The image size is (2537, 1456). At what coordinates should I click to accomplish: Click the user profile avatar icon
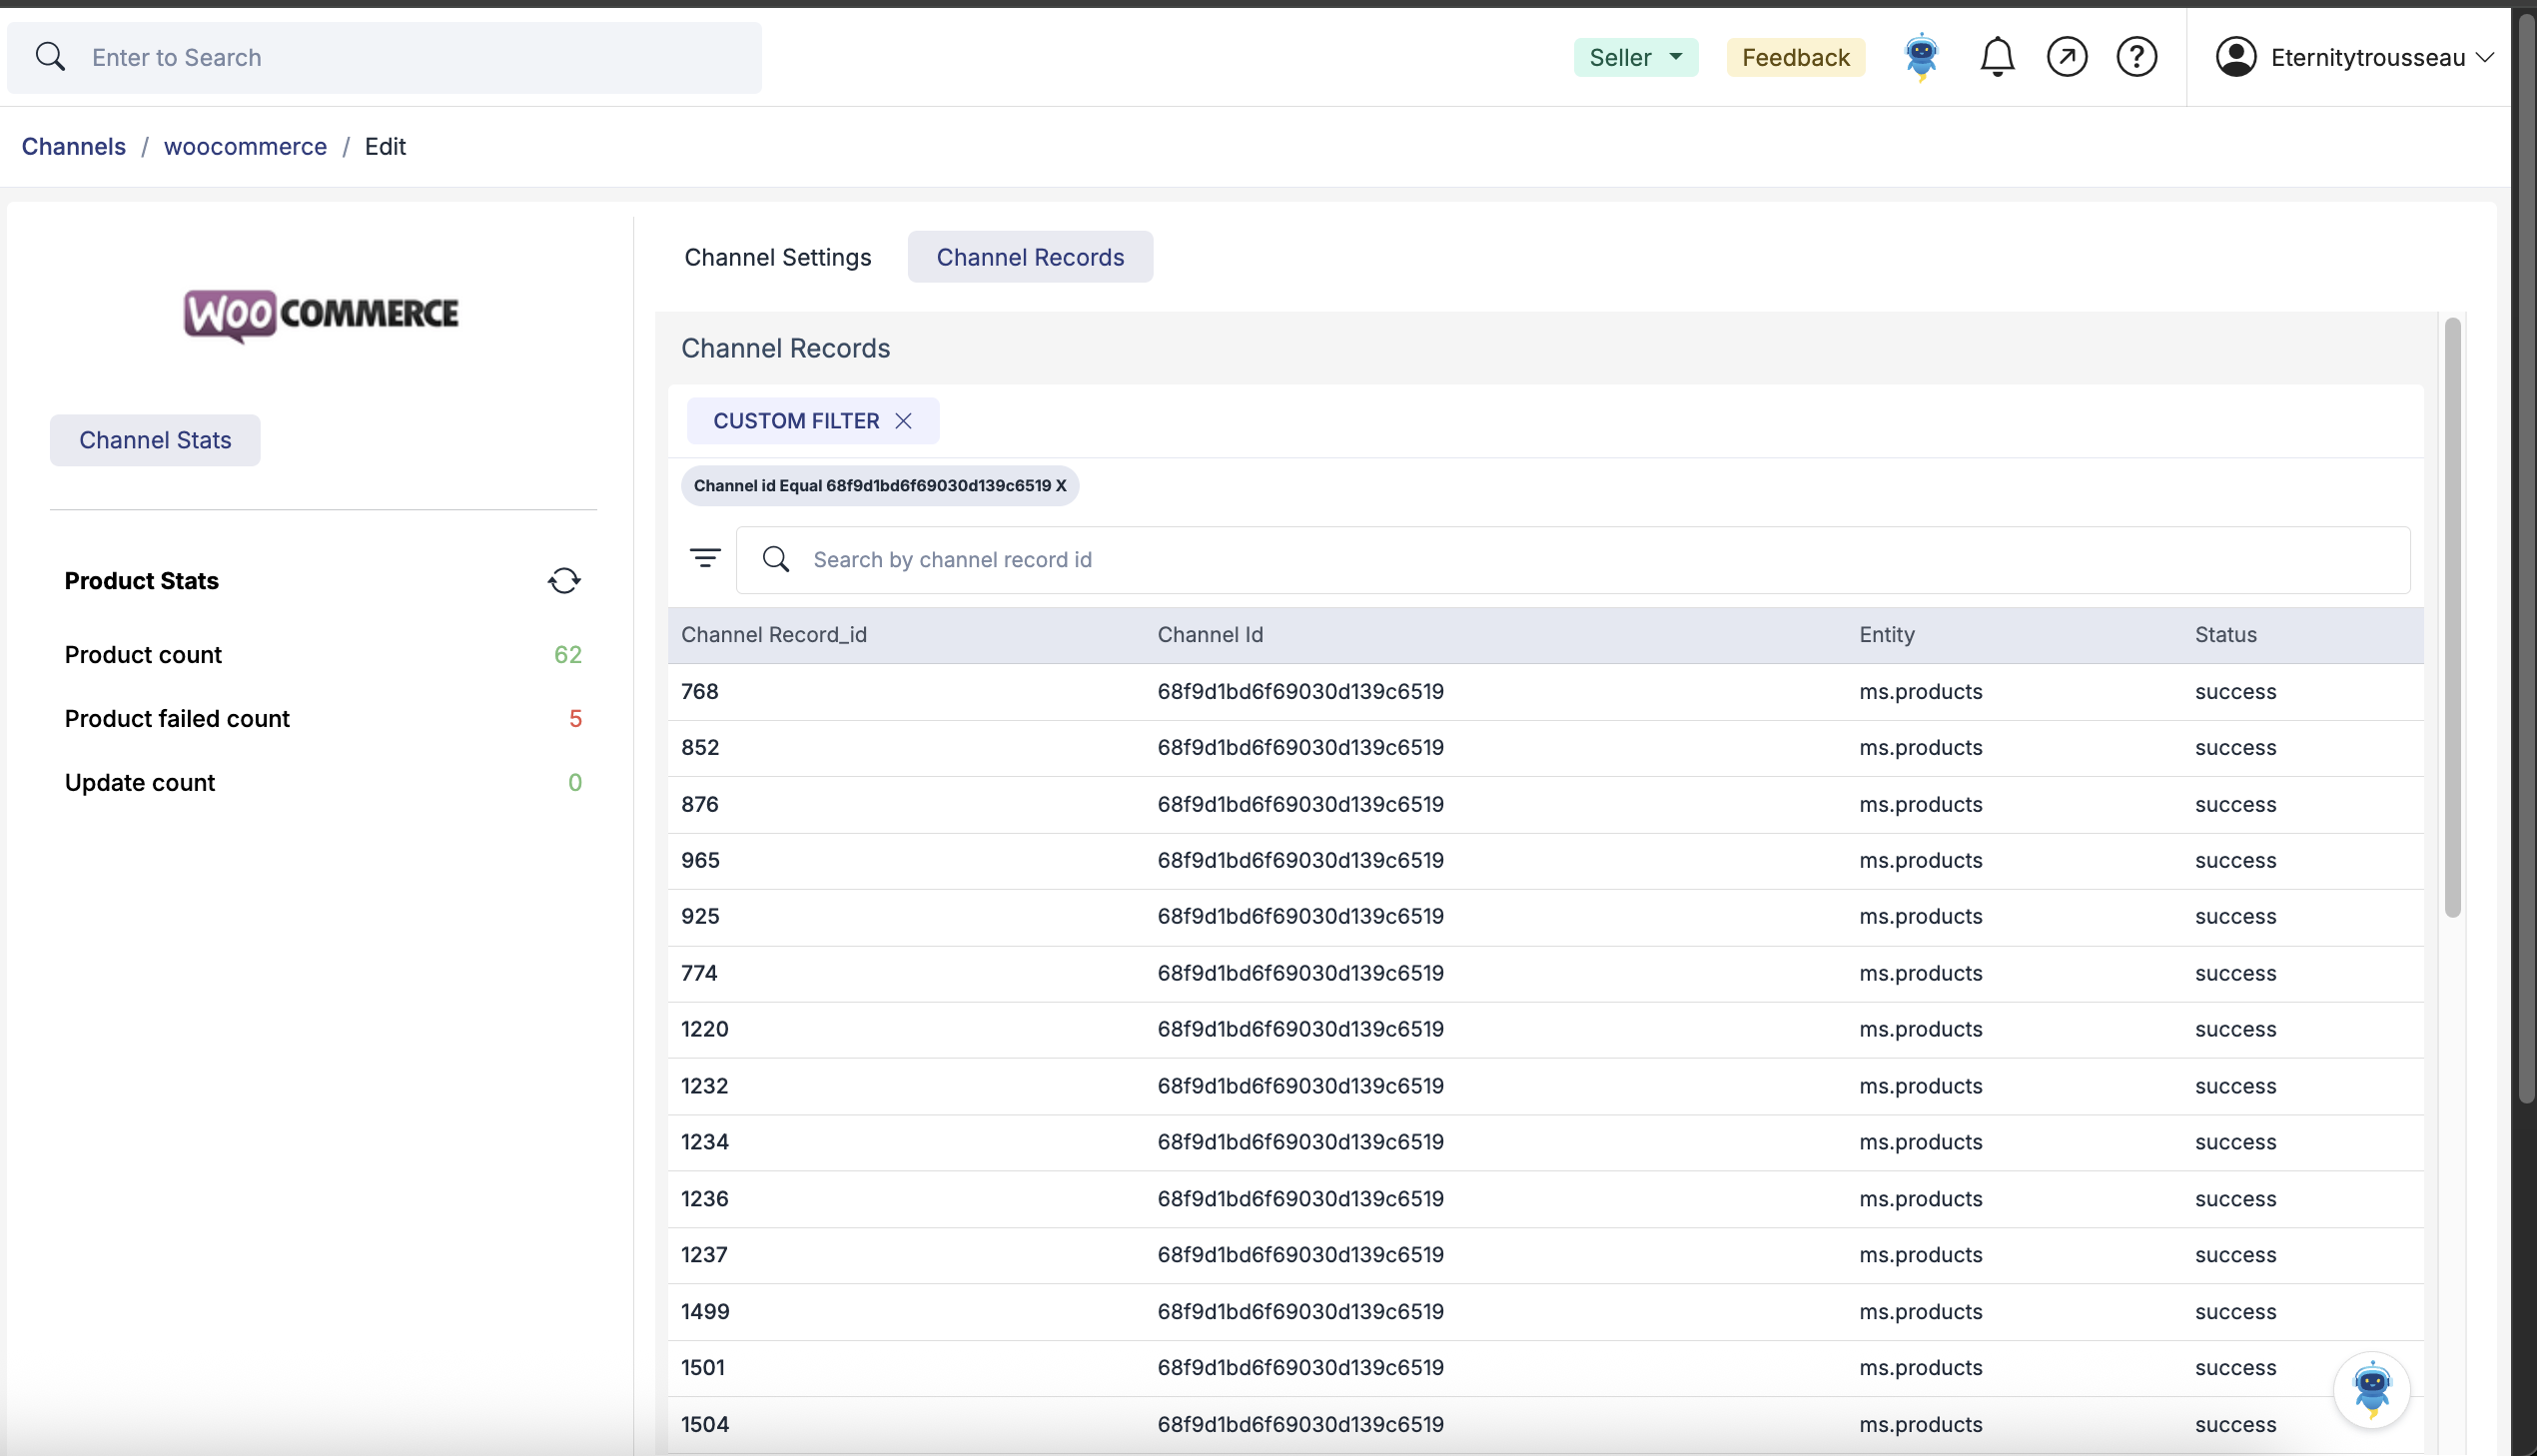(x=2235, y=57)
